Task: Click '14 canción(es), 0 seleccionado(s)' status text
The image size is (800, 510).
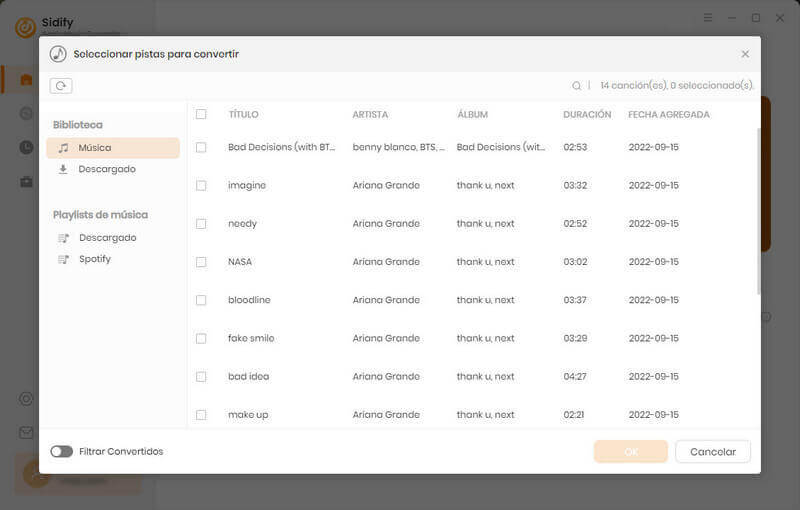Action: pos(677,86)
